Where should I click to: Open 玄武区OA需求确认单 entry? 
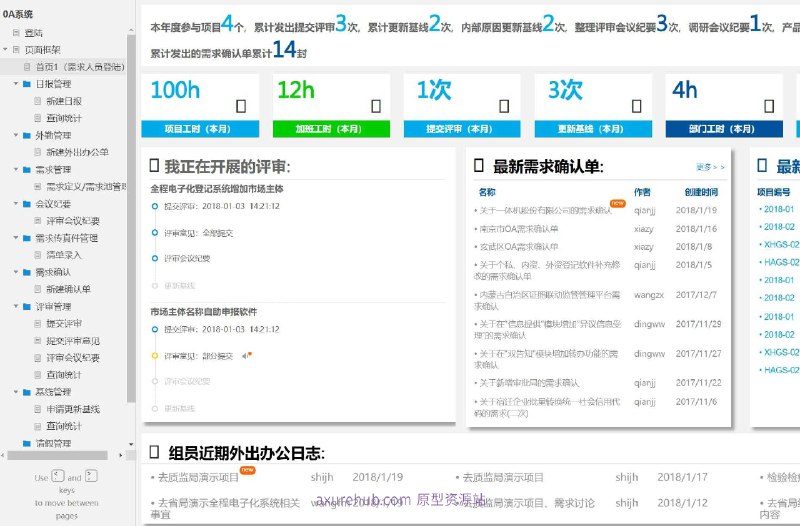518,246
